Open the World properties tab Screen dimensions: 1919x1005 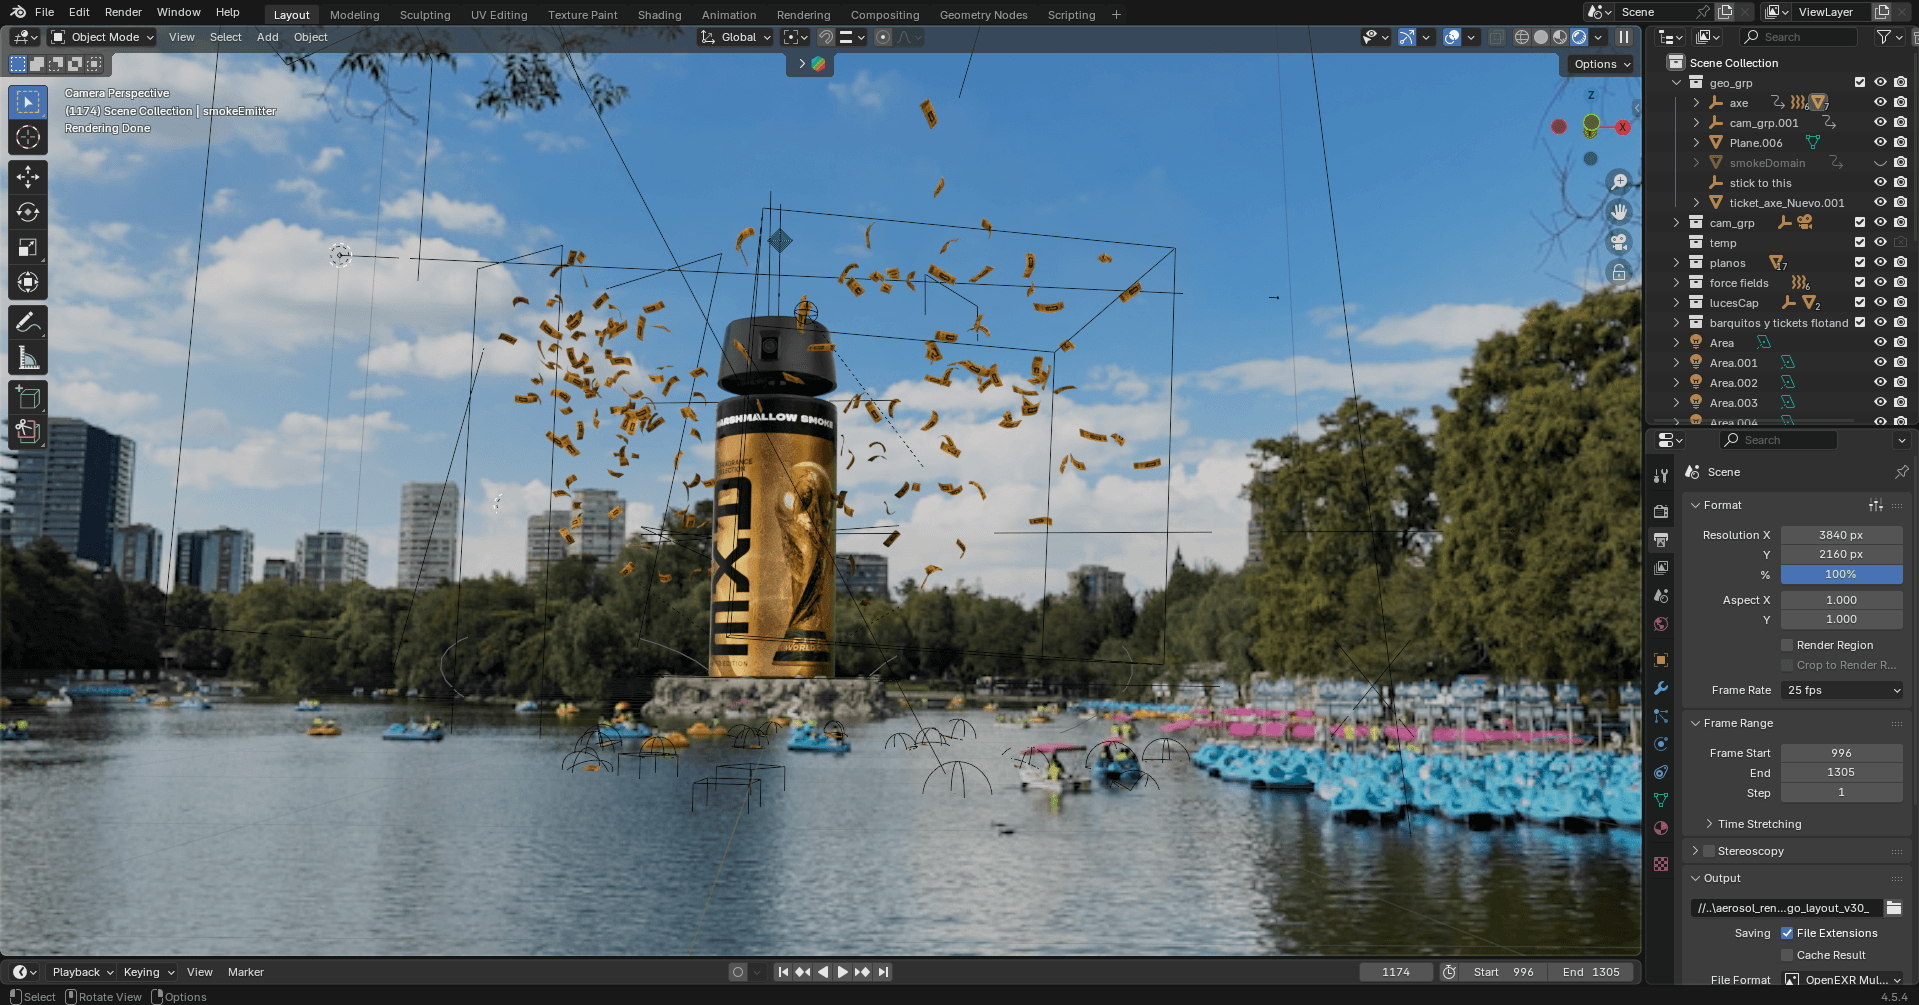click(x=1661, y=624)
